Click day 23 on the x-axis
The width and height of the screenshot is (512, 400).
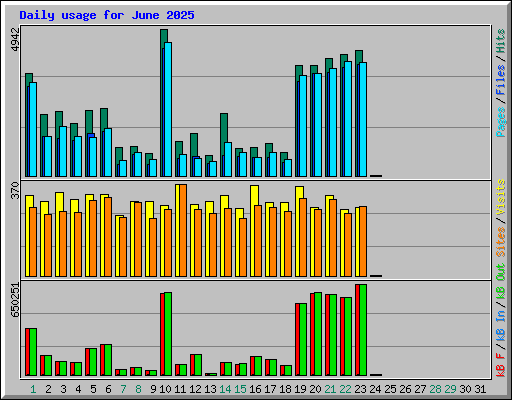point(360,389)
